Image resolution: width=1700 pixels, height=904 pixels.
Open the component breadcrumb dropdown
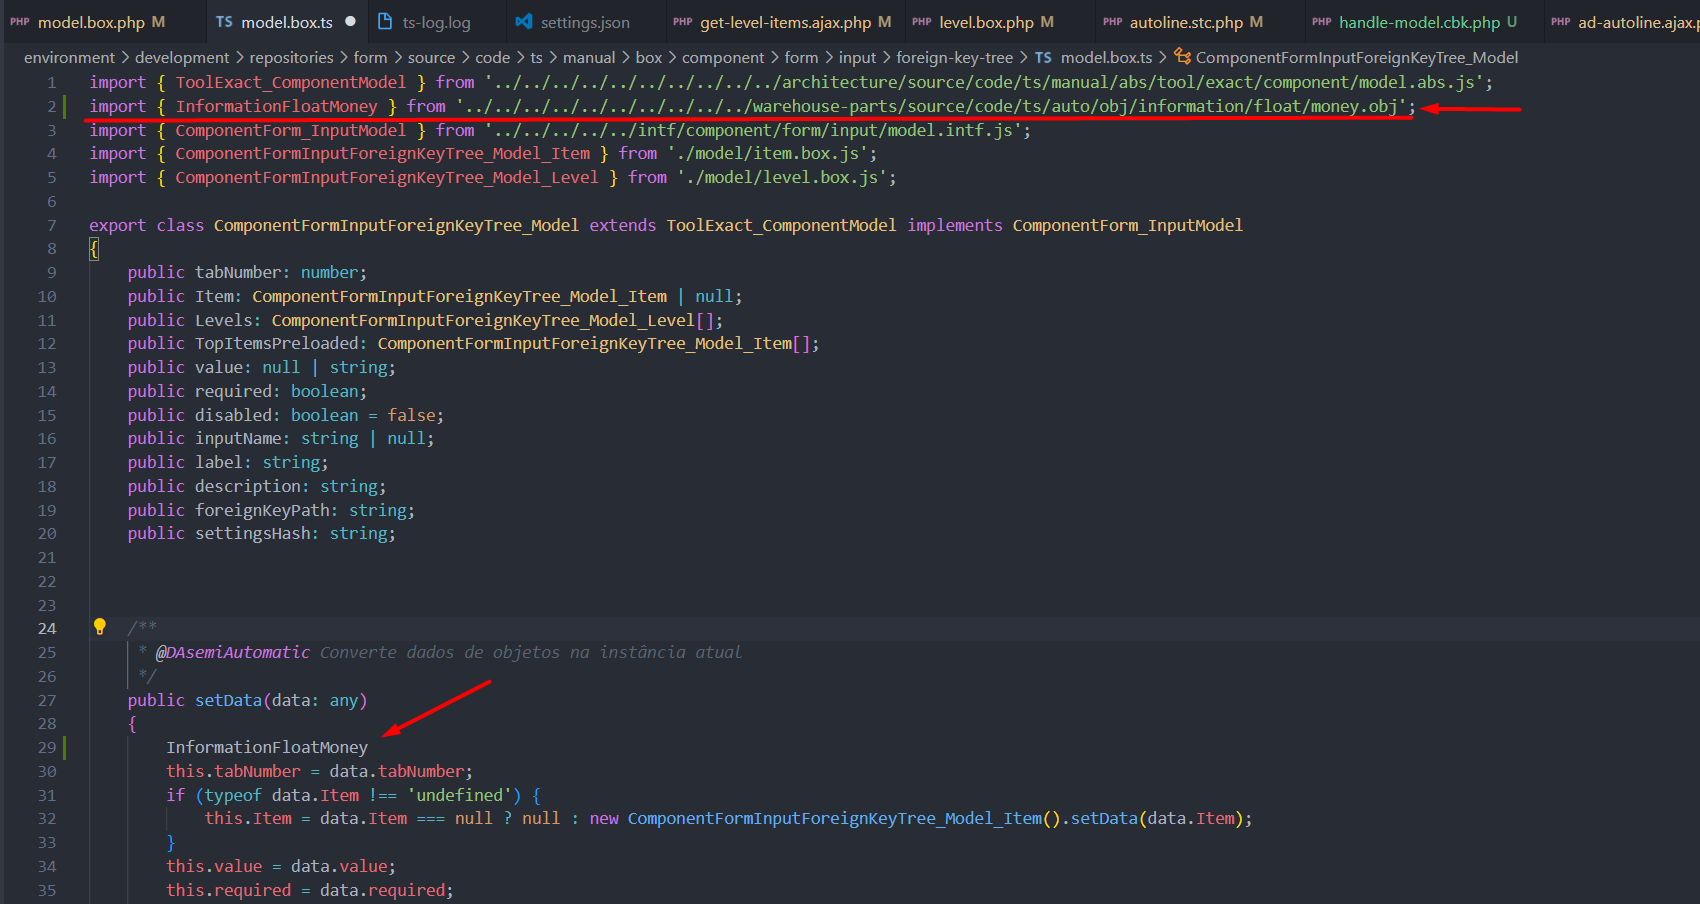(x=723, y=57)
